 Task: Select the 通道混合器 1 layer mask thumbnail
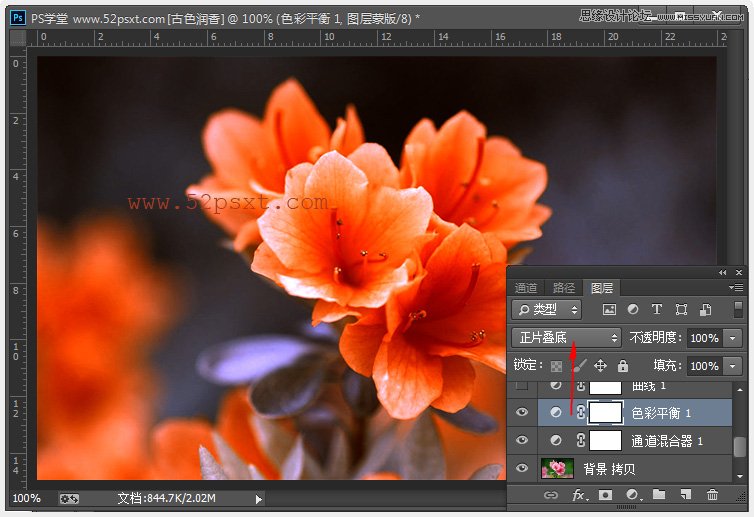605,441
